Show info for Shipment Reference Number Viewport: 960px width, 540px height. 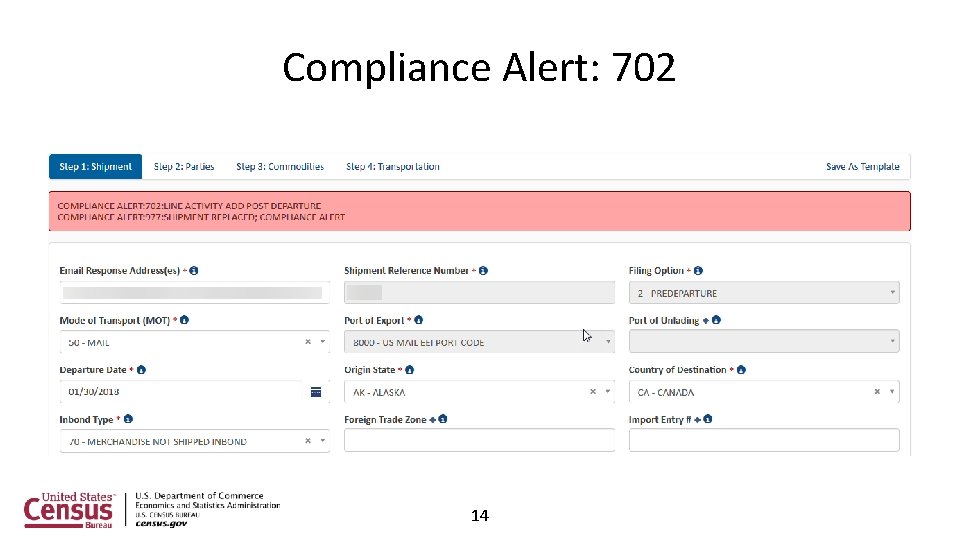(x=484, y=271)
